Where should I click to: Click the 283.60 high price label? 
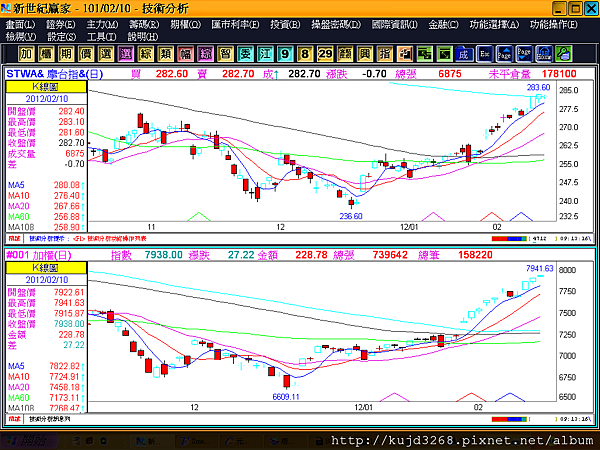[x=538, y=87]
